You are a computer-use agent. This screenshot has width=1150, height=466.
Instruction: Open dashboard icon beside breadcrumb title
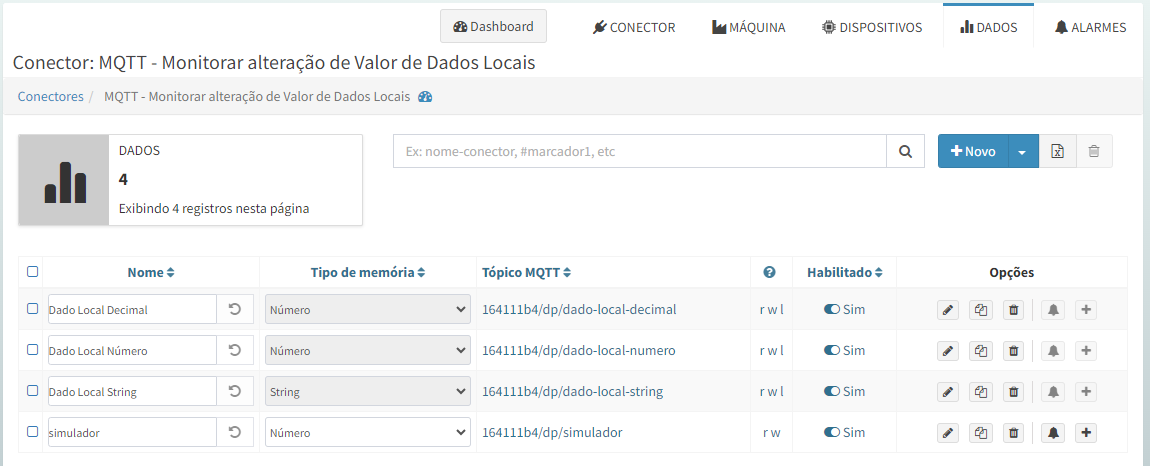click(x=425, y=97)
